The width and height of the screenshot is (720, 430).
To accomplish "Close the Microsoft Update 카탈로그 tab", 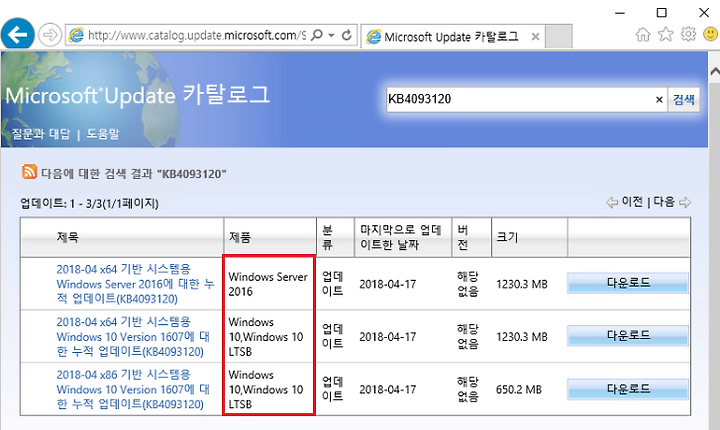I will [535, 37].
